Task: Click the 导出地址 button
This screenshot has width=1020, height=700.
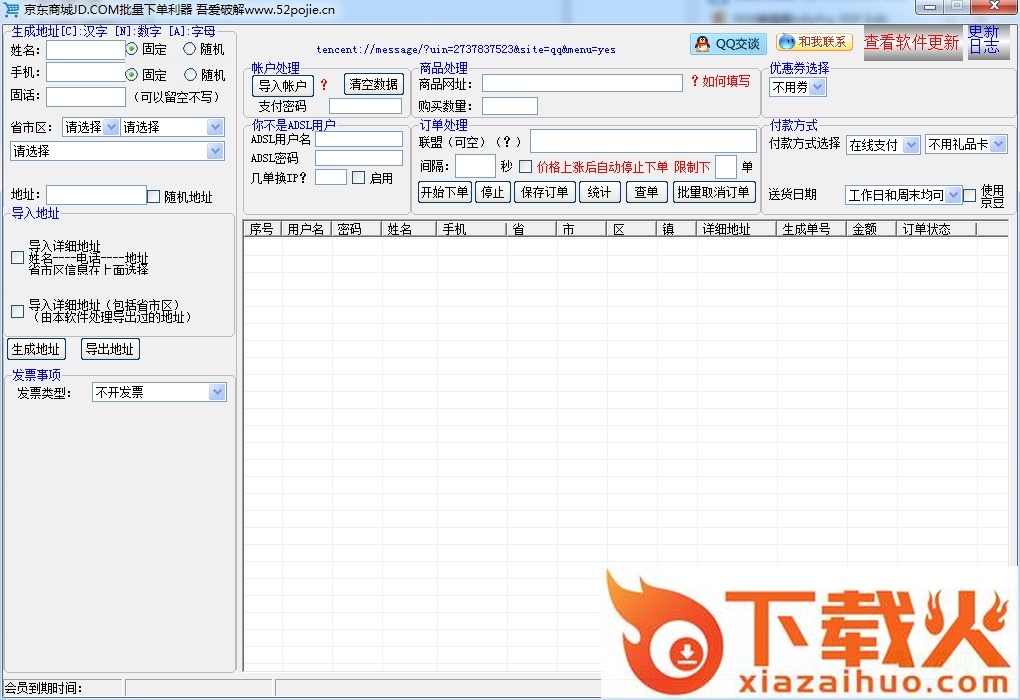Action: (x=110, y=349)
